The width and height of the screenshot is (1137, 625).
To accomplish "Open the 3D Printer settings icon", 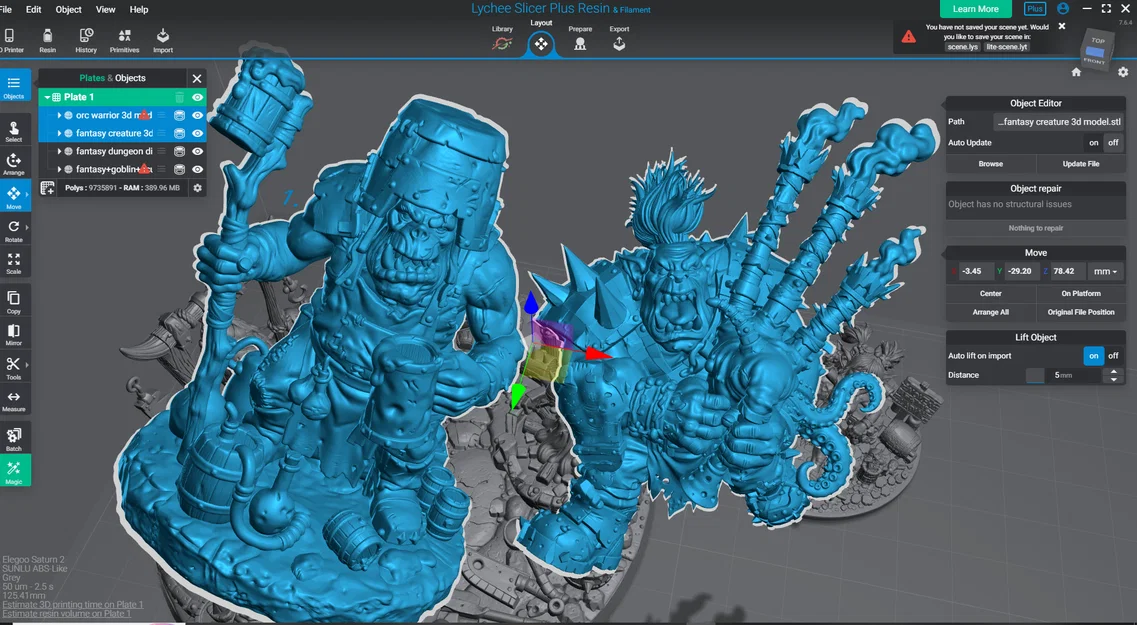I will (9, 40).
